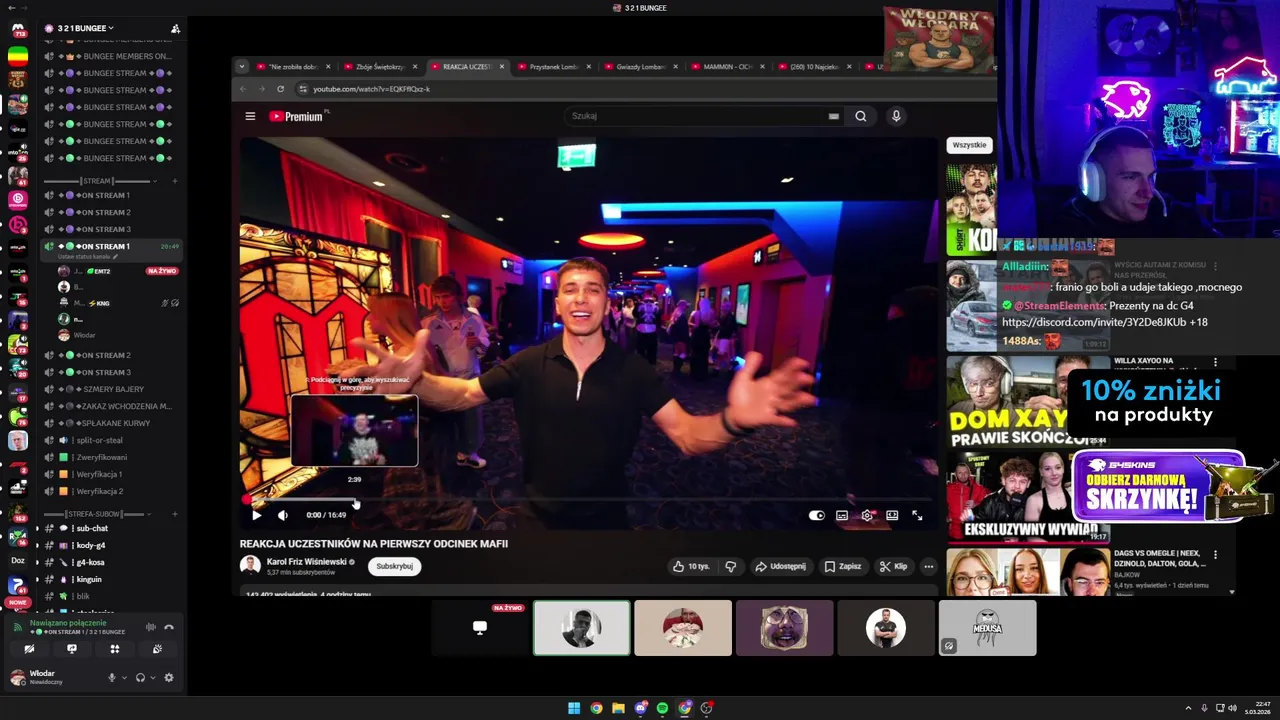Select the Wszystkie filter chip
Image resolution: width=1280 pixels, height=720 pixels.
pyautogui.click(x=969, y=145)
